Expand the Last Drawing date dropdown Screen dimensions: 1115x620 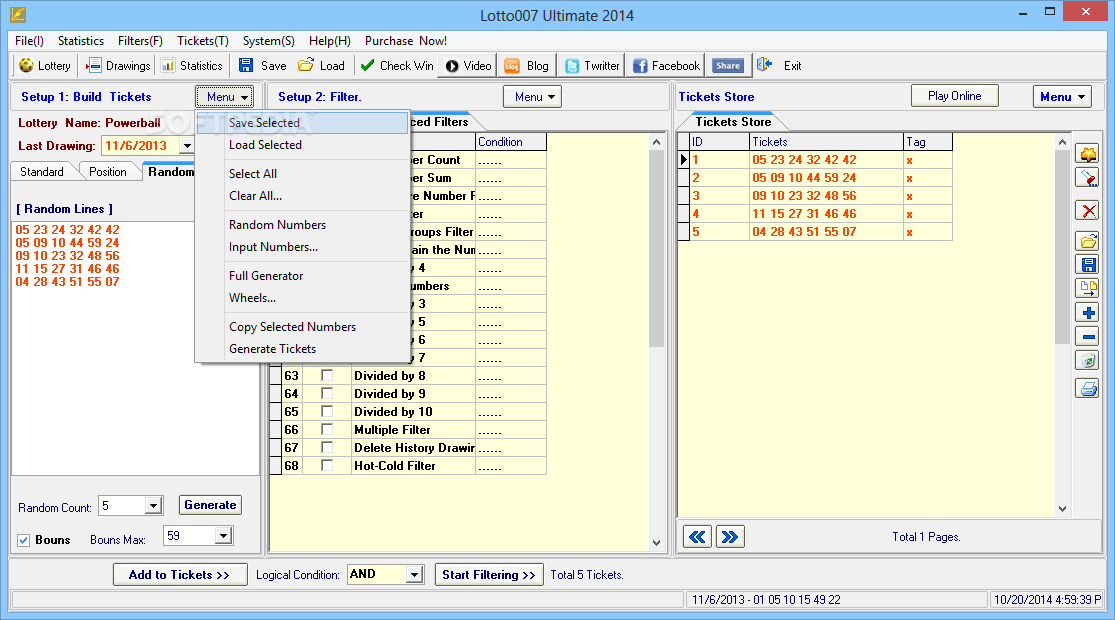coord(187,146)
